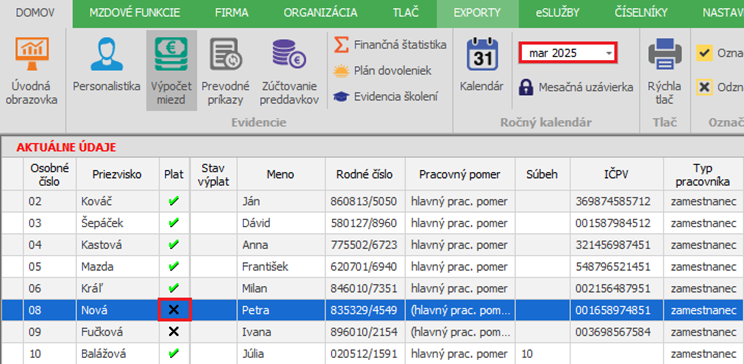
Task: Click rodné číslo 835329/4549
Action: (363, 310)
